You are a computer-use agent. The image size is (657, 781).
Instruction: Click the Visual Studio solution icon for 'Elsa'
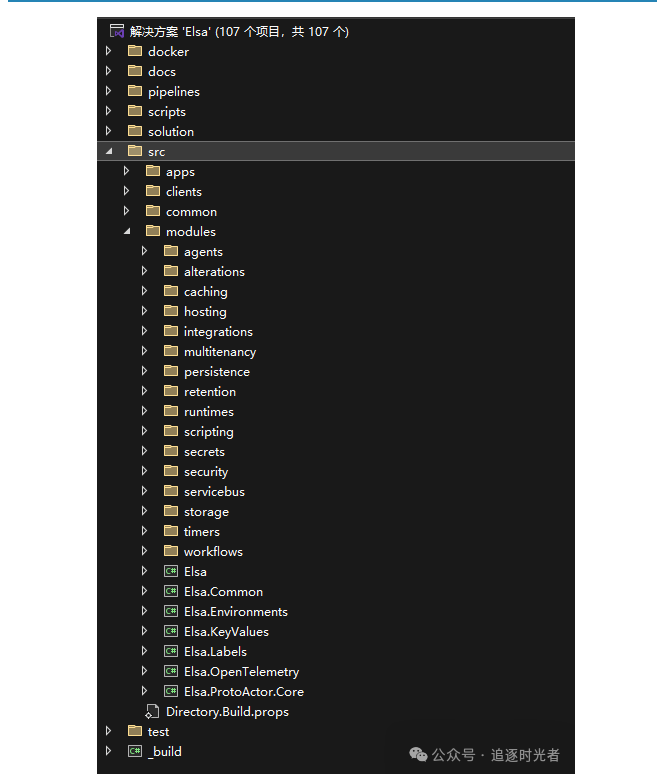[117, 31]
